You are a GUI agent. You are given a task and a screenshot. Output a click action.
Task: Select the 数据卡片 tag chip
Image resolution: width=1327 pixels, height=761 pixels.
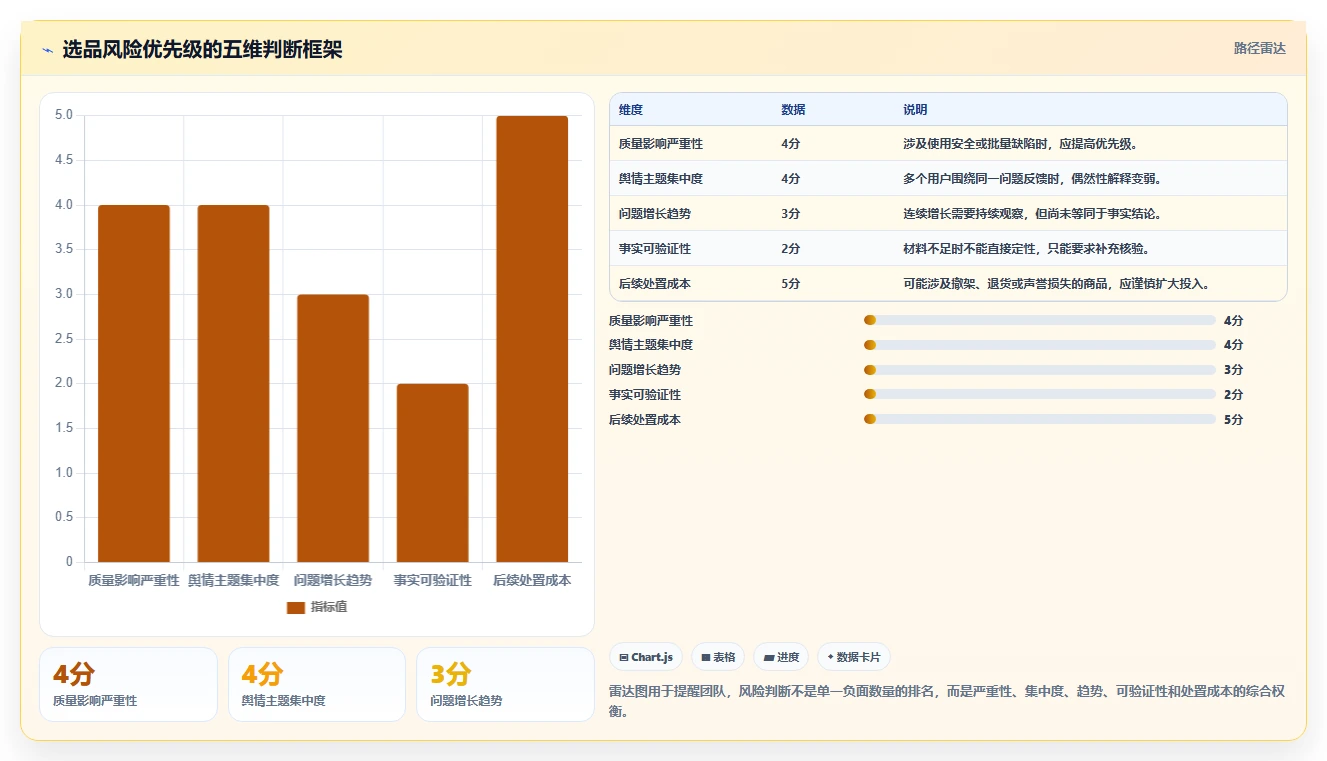853,657
